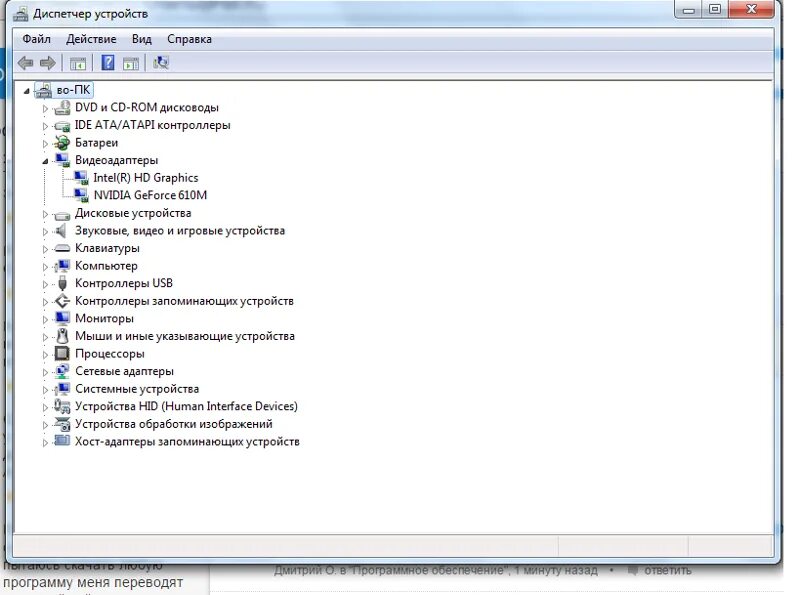Select the IDE ATA/ATAPI controllers icon
Screen dimensions: 800x595
coord(62,126)
